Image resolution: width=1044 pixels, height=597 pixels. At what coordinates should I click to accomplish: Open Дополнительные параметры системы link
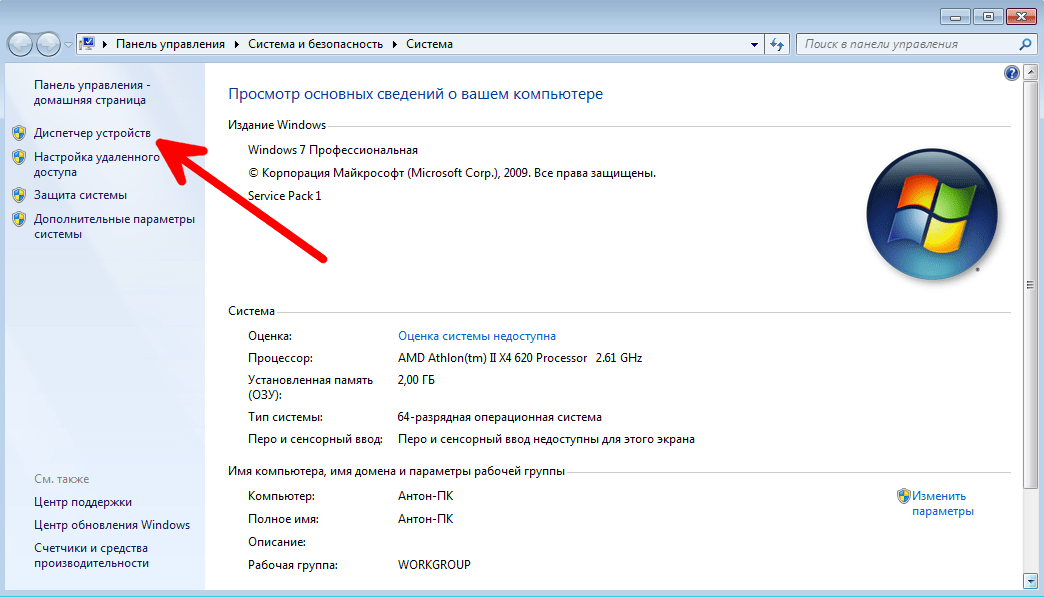pyautogui.click(x=115, y=226)
